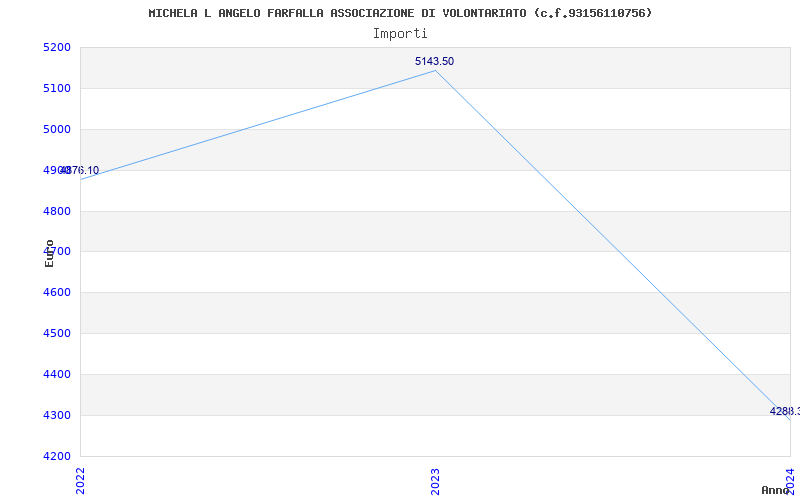Click the 4800 y-axis value
This screenshot has width=800, height=500.
(57, 211)
